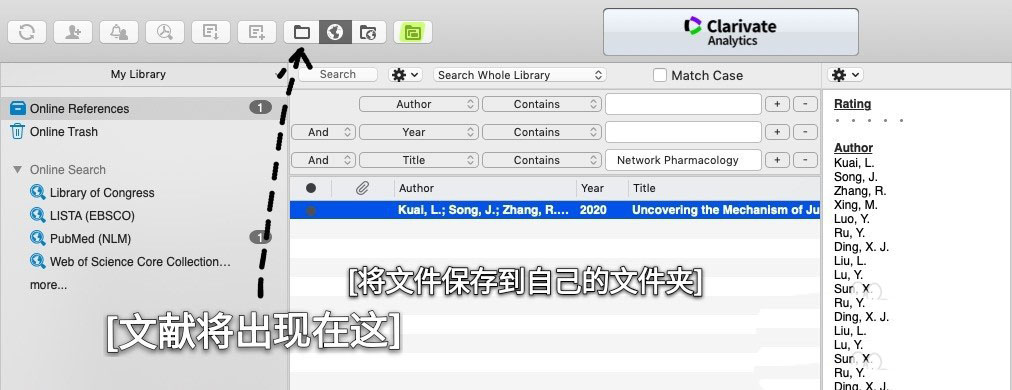Click the New Reference icon
Image resolution: width=1012 pixels, height=390 pixels.
pyautogui.click(x=257, y=32)
